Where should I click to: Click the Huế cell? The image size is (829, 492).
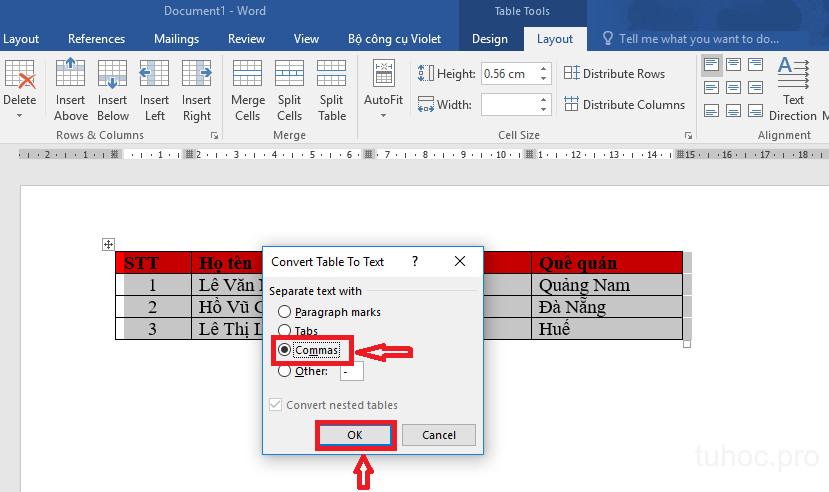(x=607, y=329)
